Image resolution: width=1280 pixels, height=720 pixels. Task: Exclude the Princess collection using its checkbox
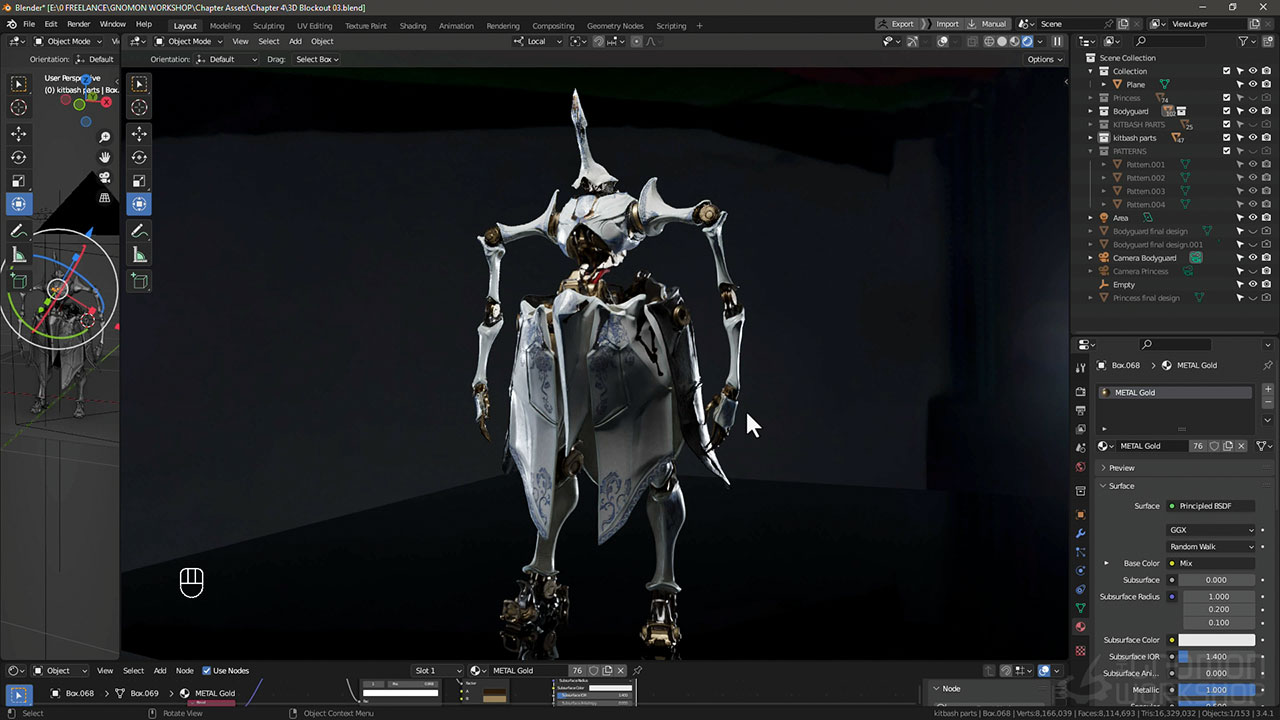click(x=1227, y=98)
